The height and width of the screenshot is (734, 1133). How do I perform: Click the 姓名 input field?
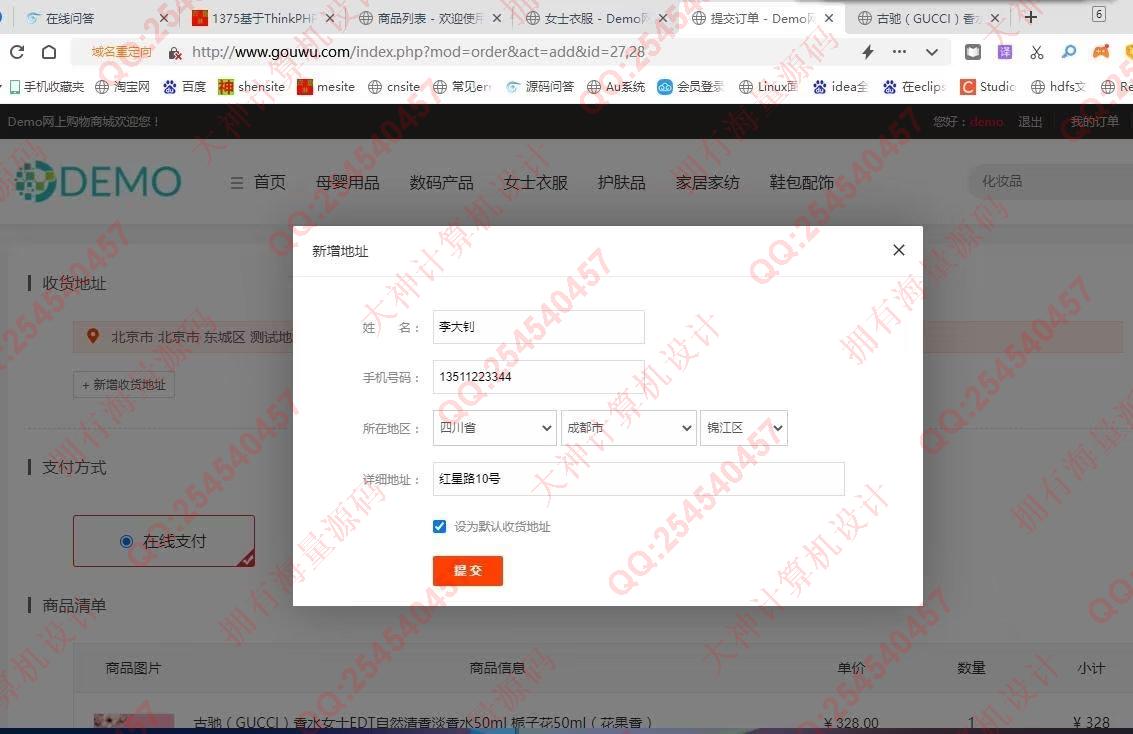[x=538, y=327]
